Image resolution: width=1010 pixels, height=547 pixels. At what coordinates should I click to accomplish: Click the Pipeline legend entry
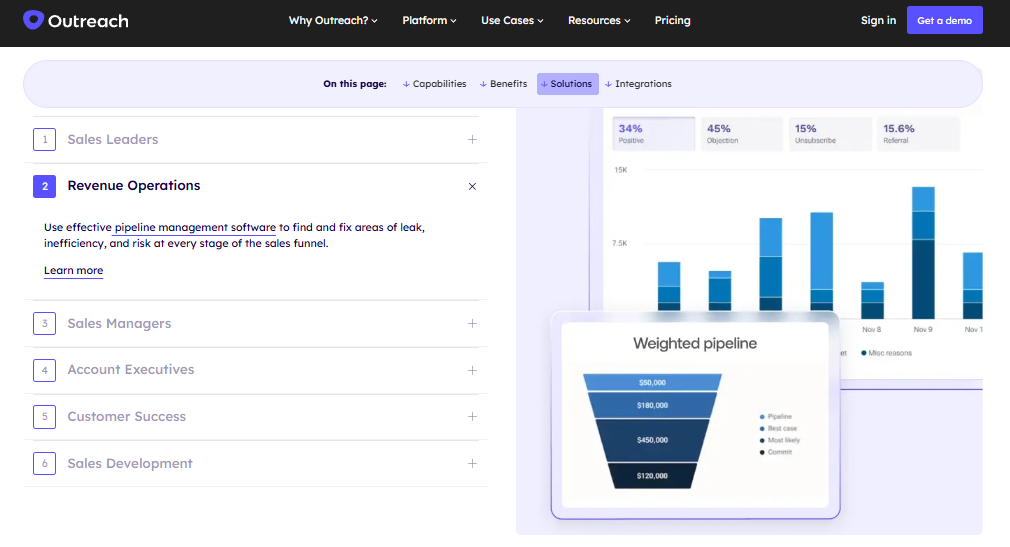(776, 417)
